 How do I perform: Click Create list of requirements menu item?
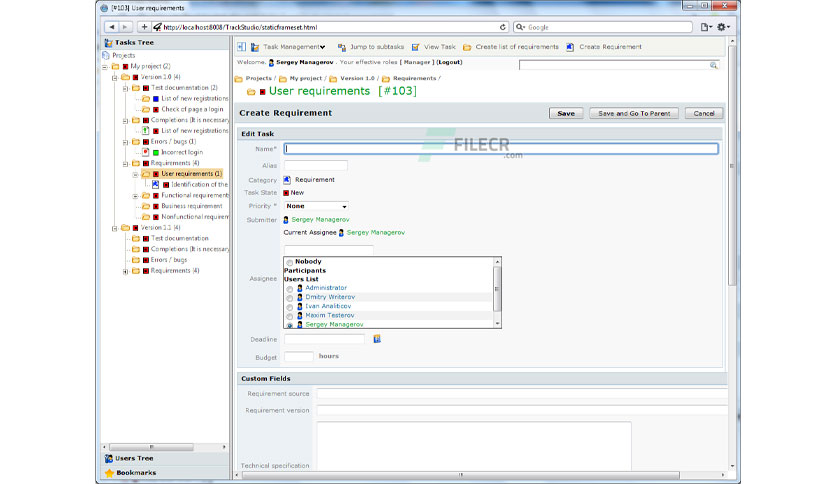click(517, 47)
